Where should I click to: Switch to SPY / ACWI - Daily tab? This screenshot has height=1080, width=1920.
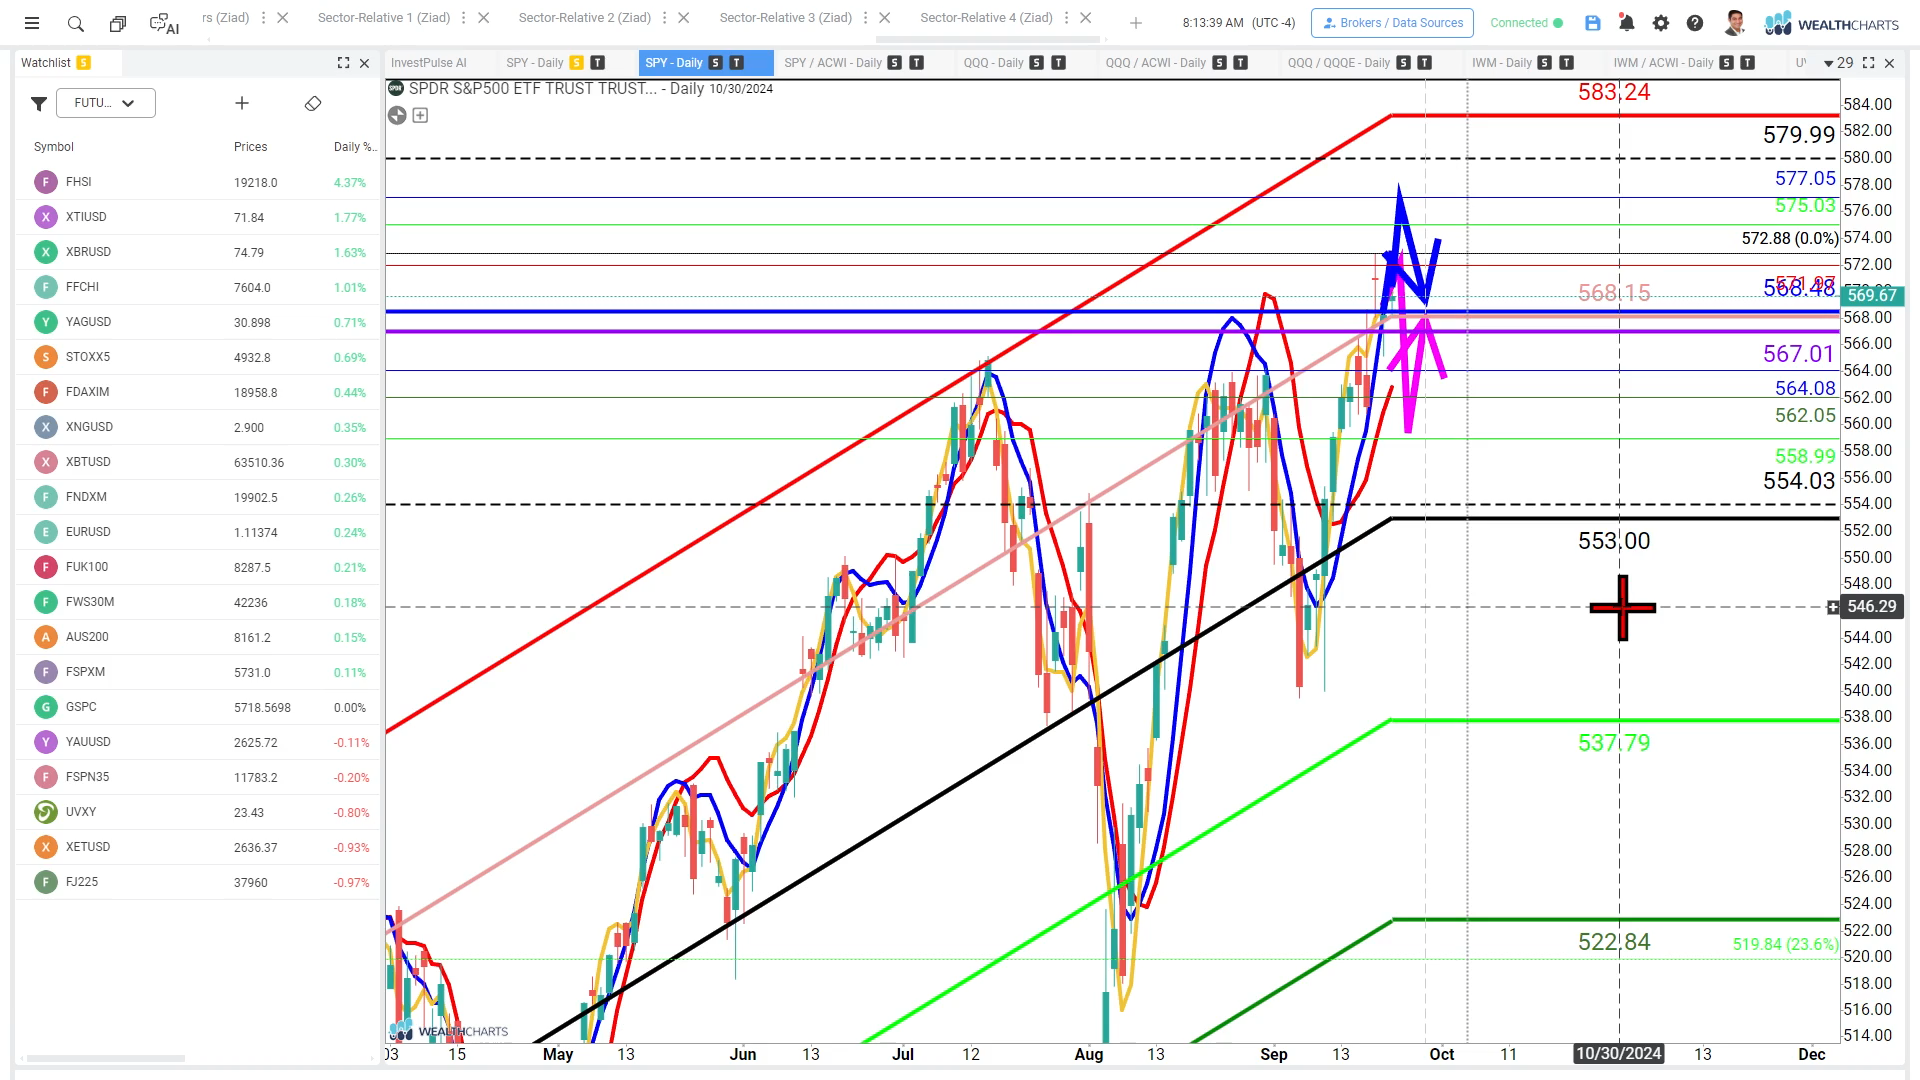click(833, 63)
